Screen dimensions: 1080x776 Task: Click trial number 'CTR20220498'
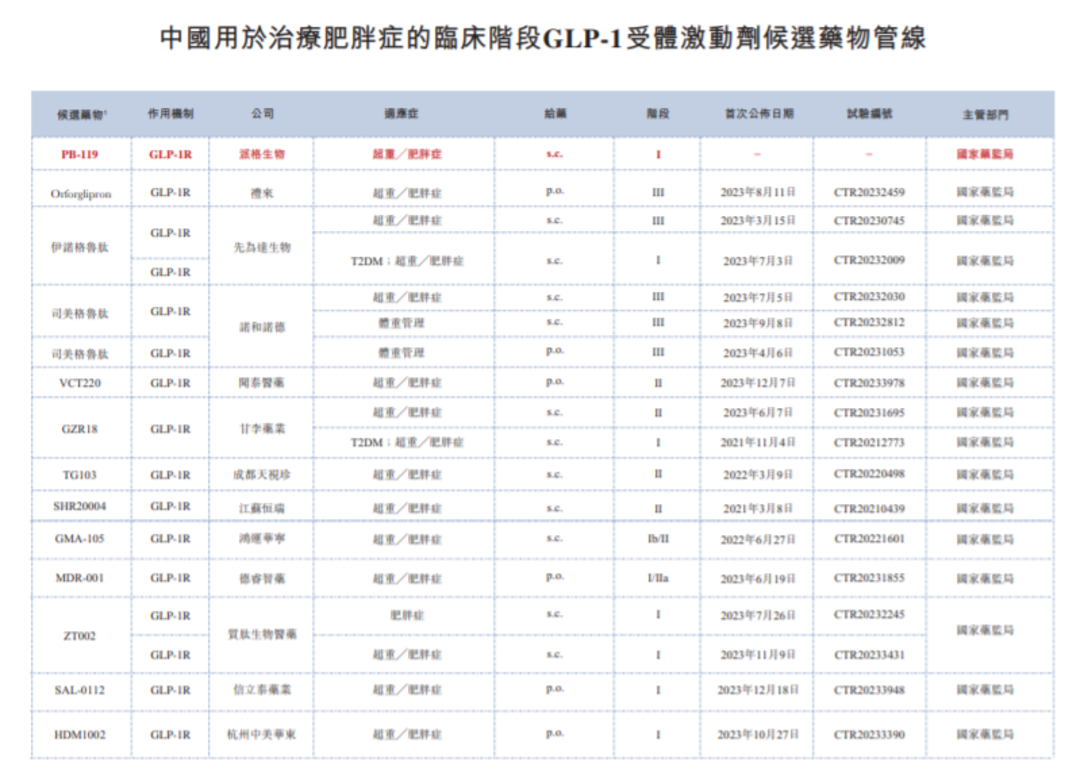point(869,474)
